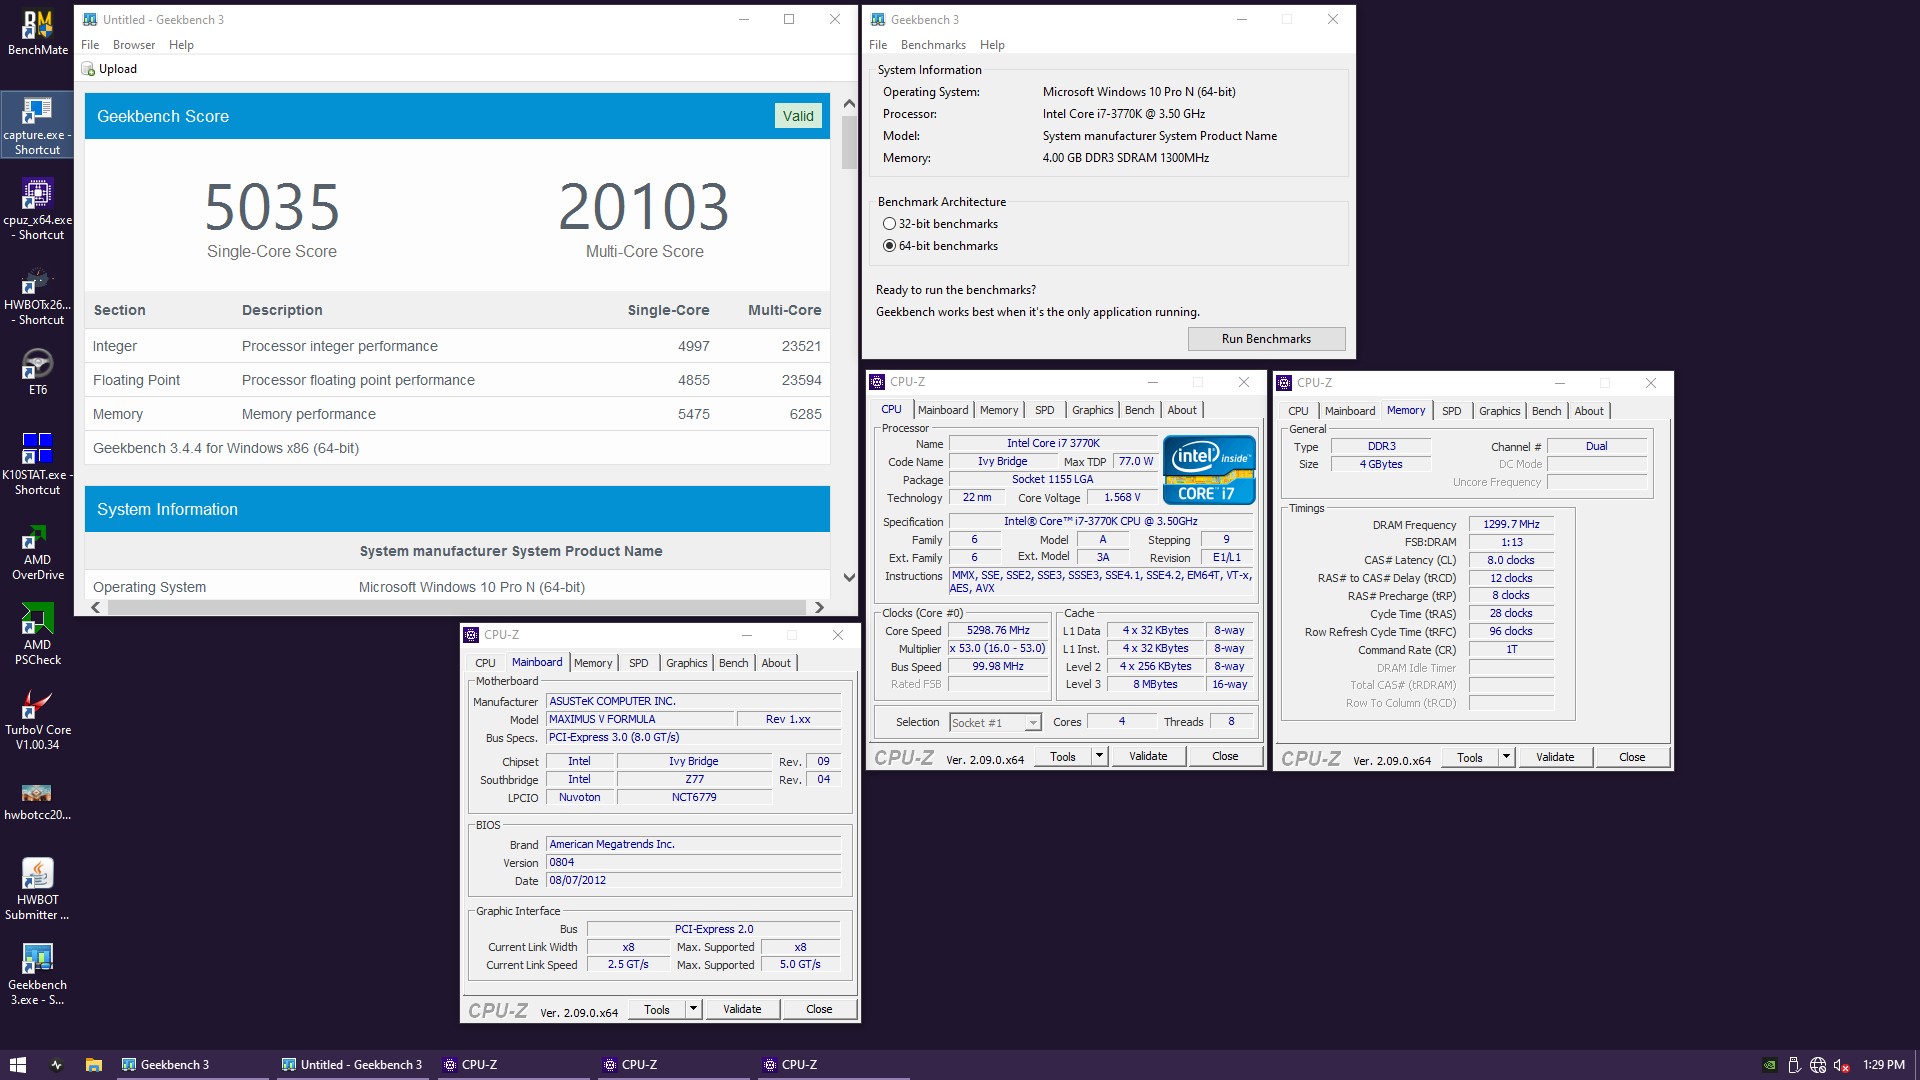Click the Core Speed 5298.76 MHz field
The image size is (1920, 1080).
[998, 631]
